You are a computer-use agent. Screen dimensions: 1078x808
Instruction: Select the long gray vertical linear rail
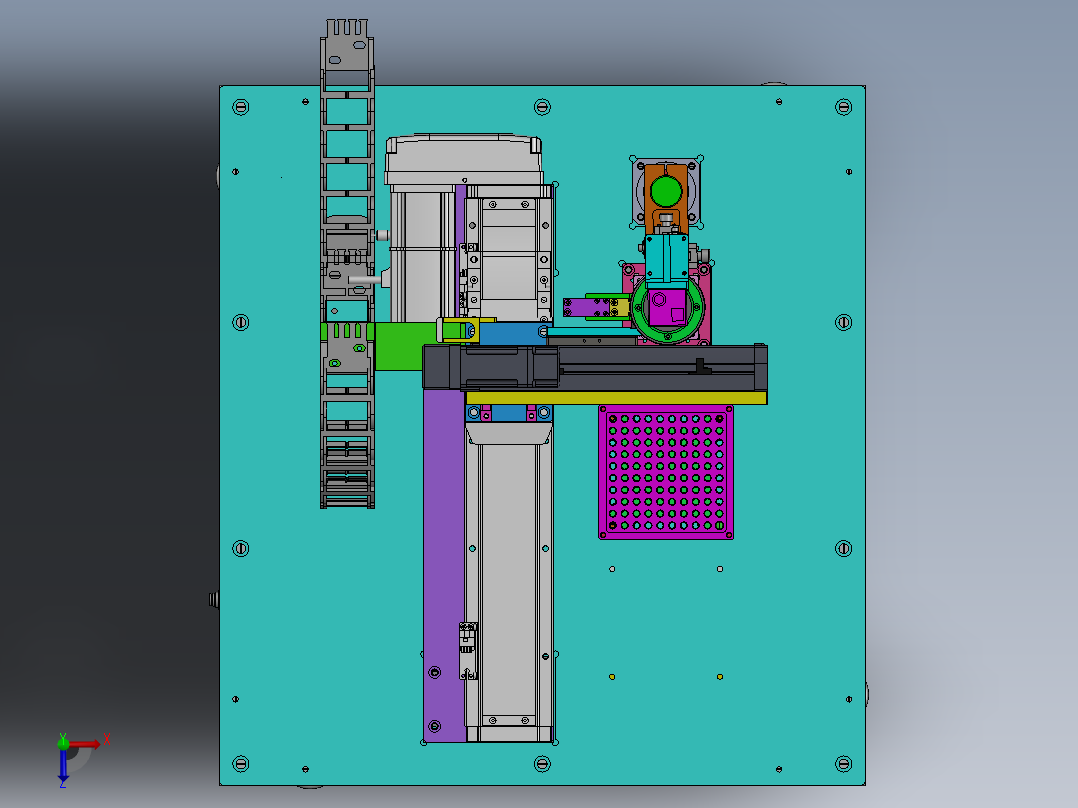pyautogui.click(x=509, y=582)
